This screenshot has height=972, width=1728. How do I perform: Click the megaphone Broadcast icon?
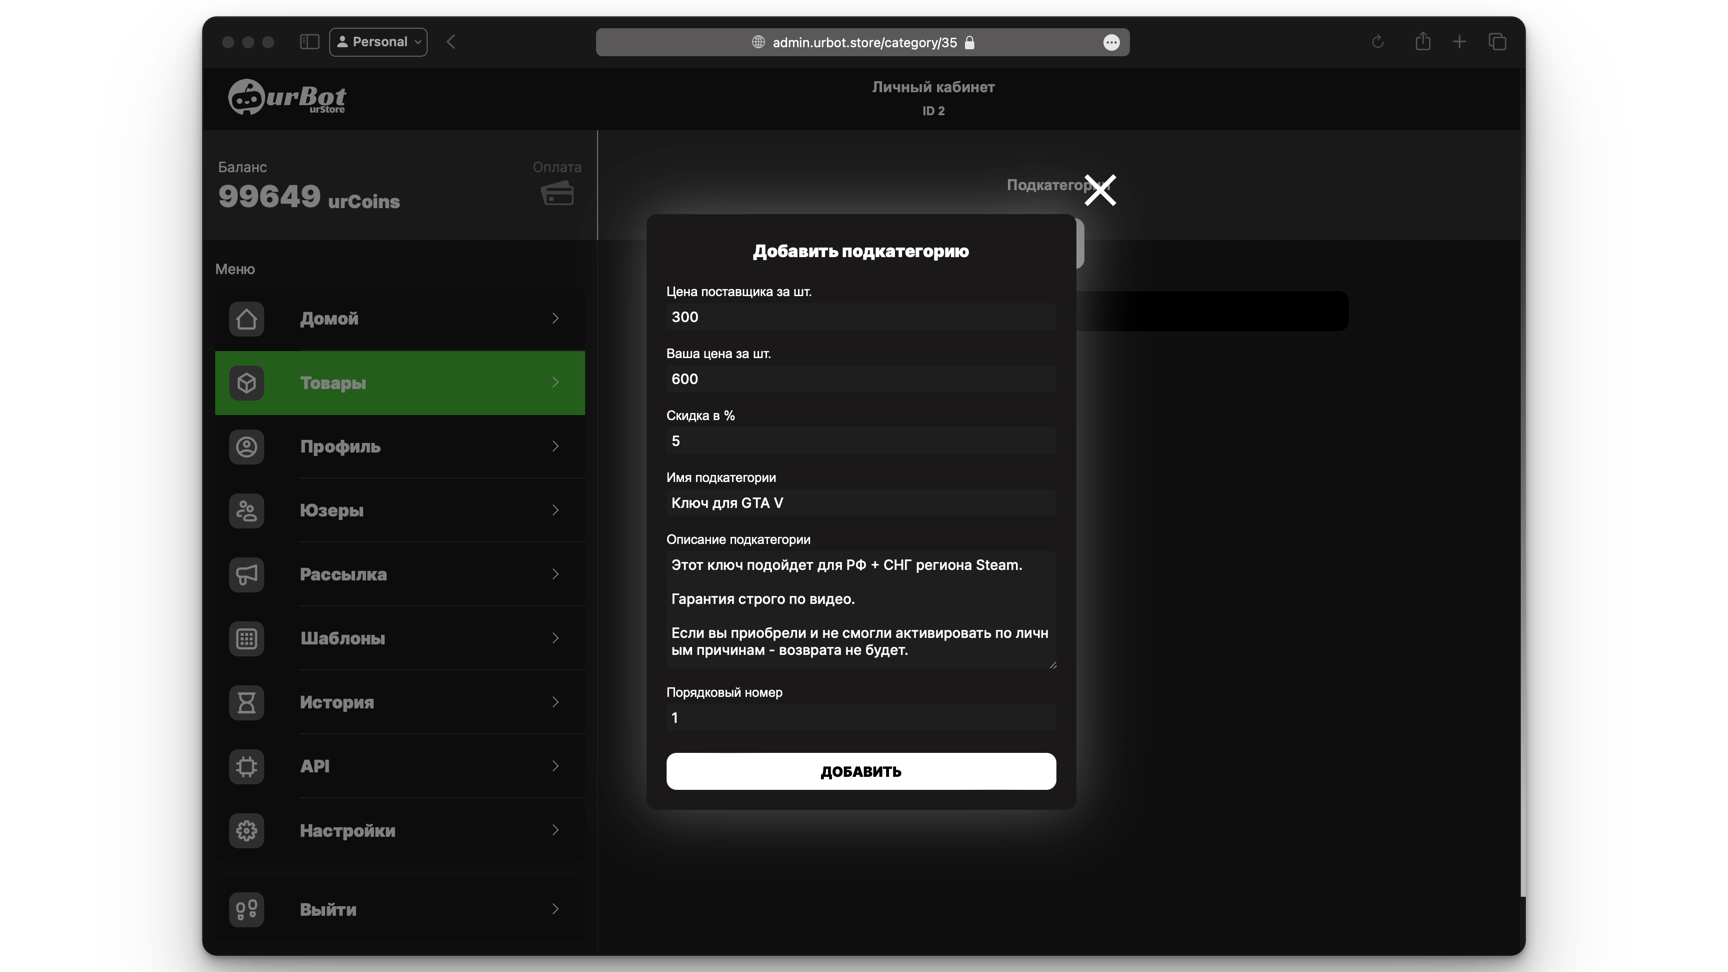tap(246, 575)
